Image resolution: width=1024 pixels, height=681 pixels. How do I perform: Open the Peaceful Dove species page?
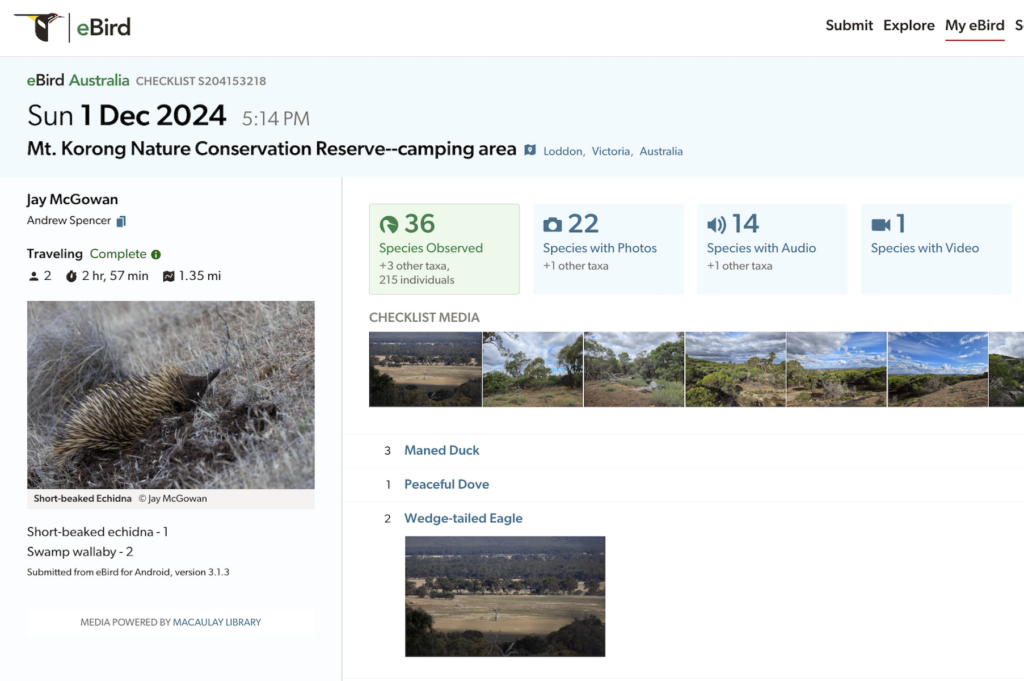[x=447, y=484]
